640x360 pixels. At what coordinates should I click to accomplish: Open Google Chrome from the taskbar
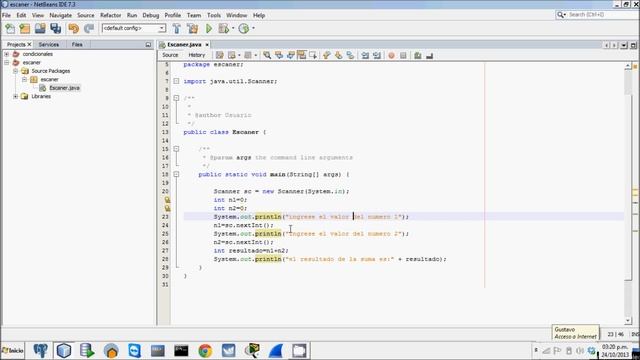(x=205, y=351)
